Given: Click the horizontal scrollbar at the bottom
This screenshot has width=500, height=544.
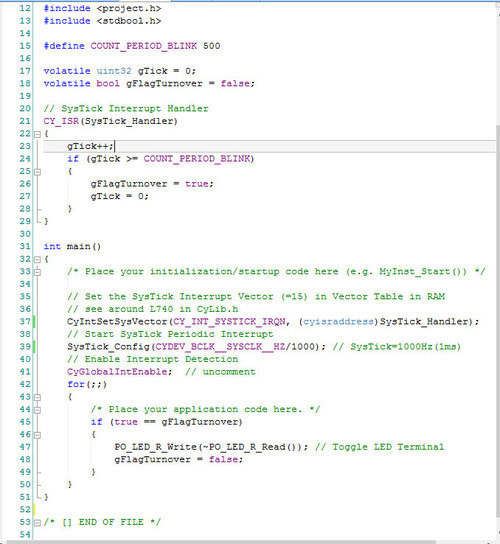Looking at the screenshot, I should [x=222, y=542].
